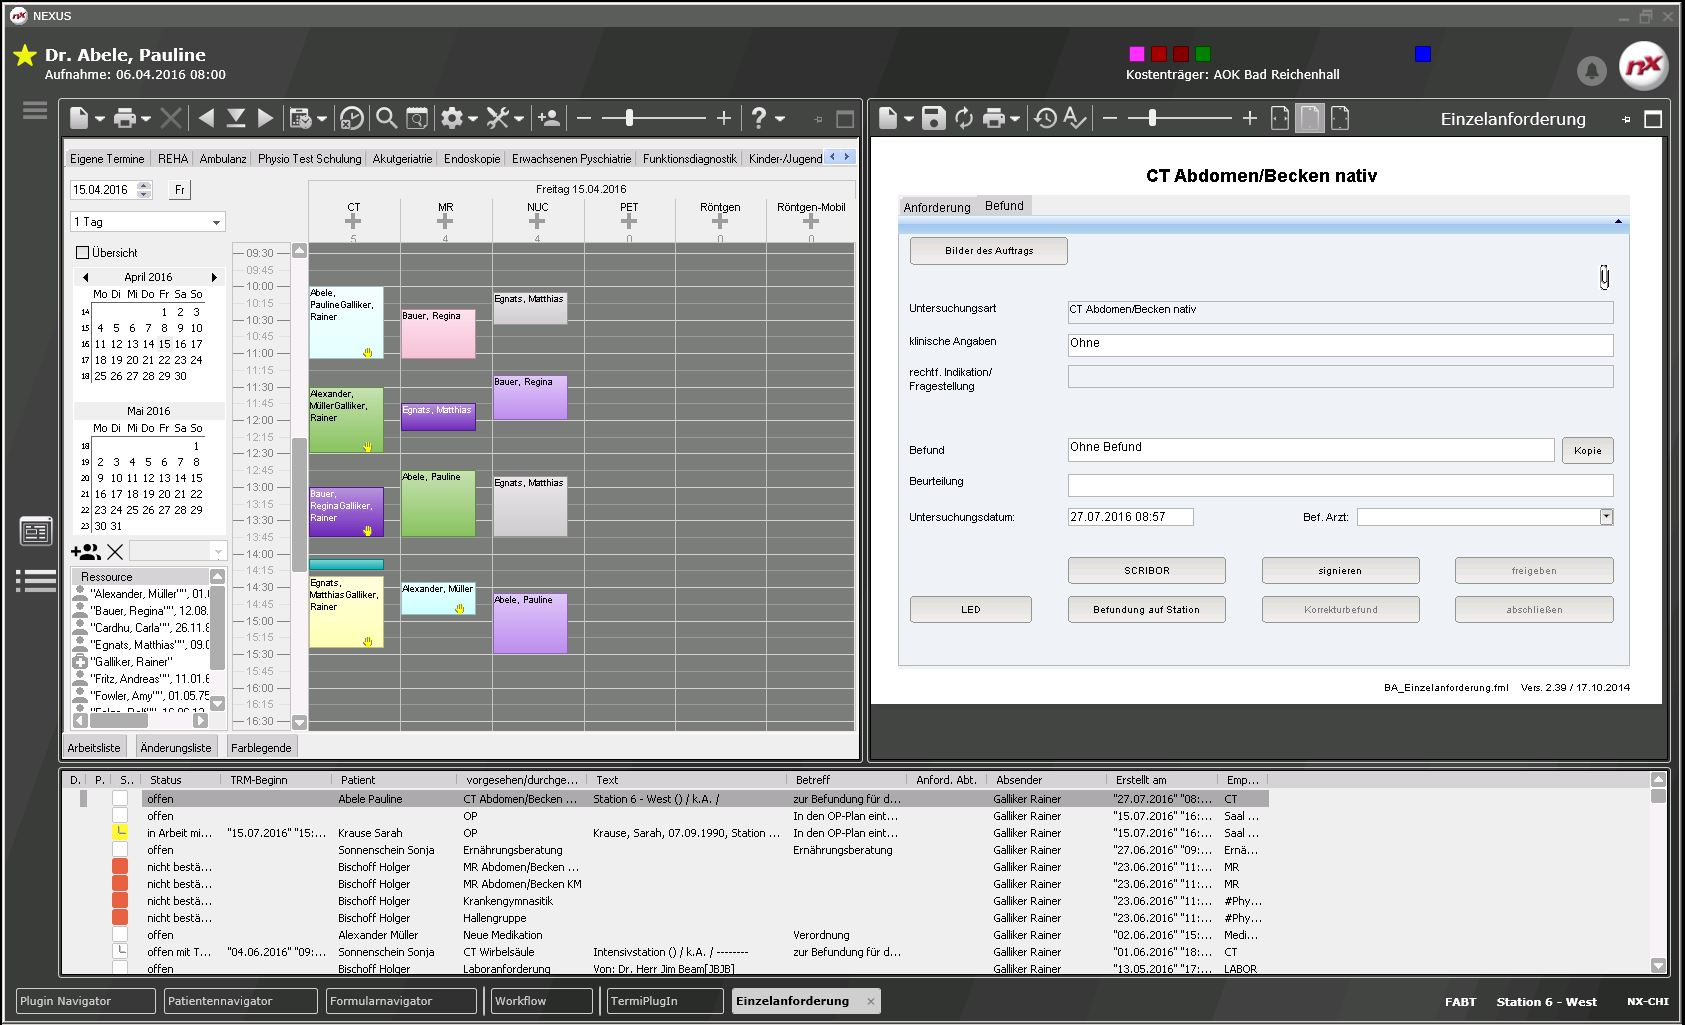Click into the Beurteilung field

click(x=1340, y=485)
